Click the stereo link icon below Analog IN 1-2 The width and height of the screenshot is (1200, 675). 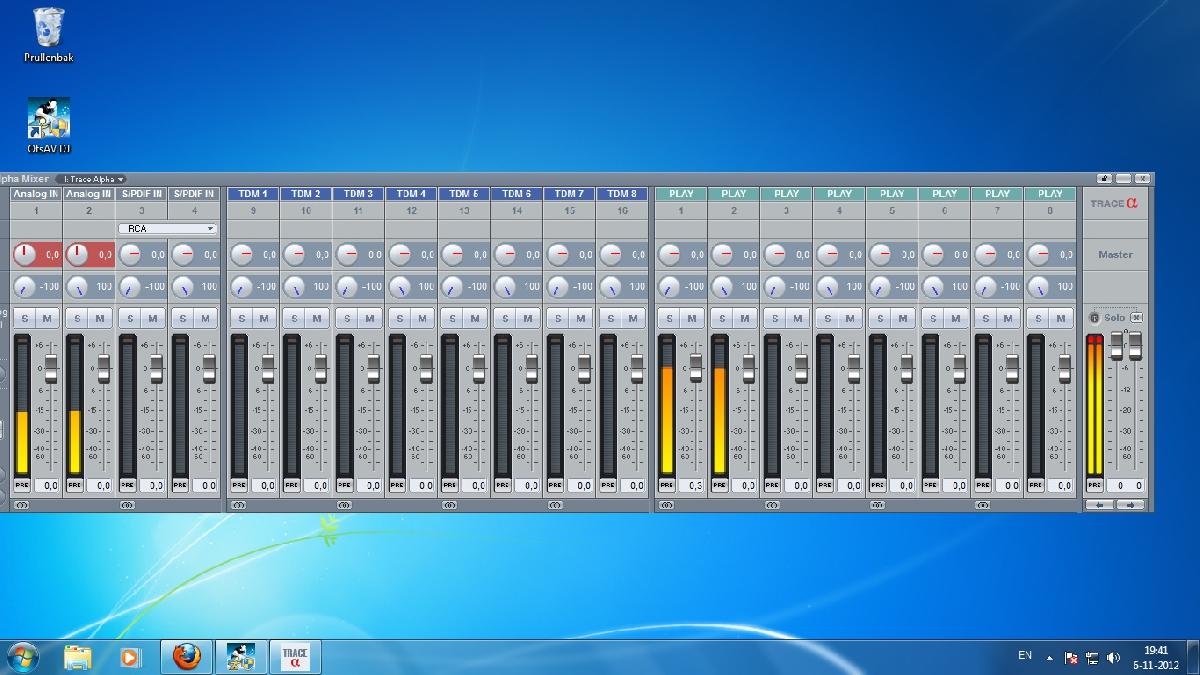point(22,505)
